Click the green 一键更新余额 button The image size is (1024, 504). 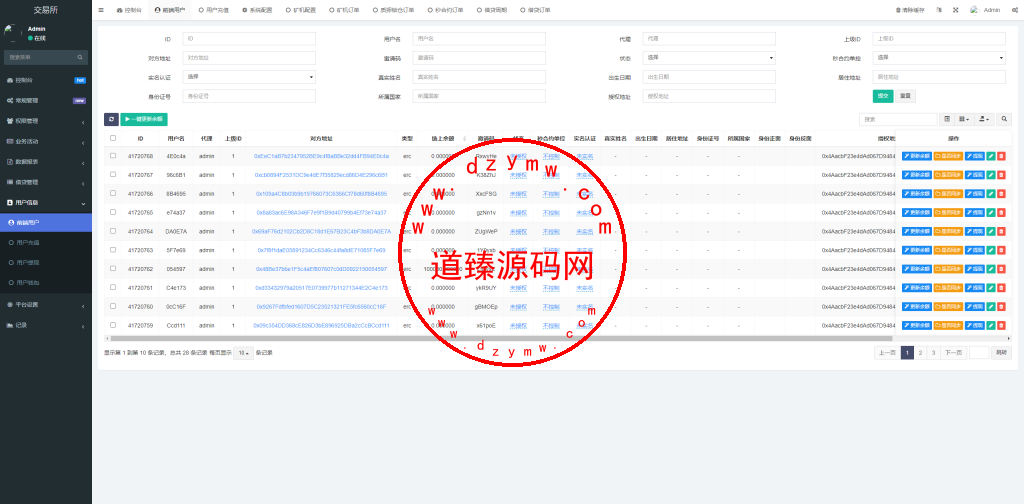pos(144,119)
